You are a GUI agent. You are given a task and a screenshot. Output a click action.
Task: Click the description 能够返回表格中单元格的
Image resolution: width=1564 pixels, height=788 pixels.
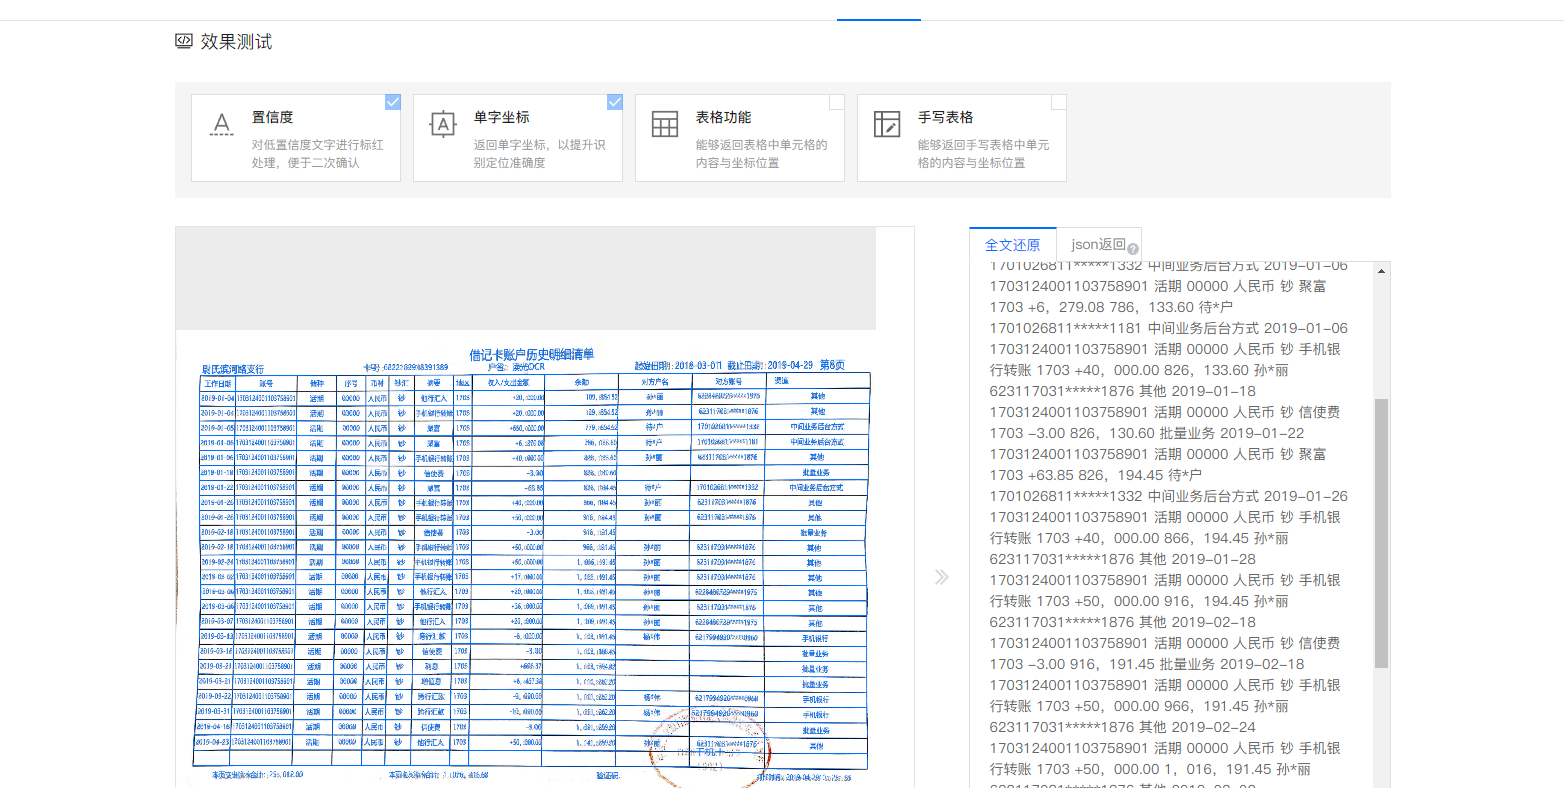coord(762,145)
